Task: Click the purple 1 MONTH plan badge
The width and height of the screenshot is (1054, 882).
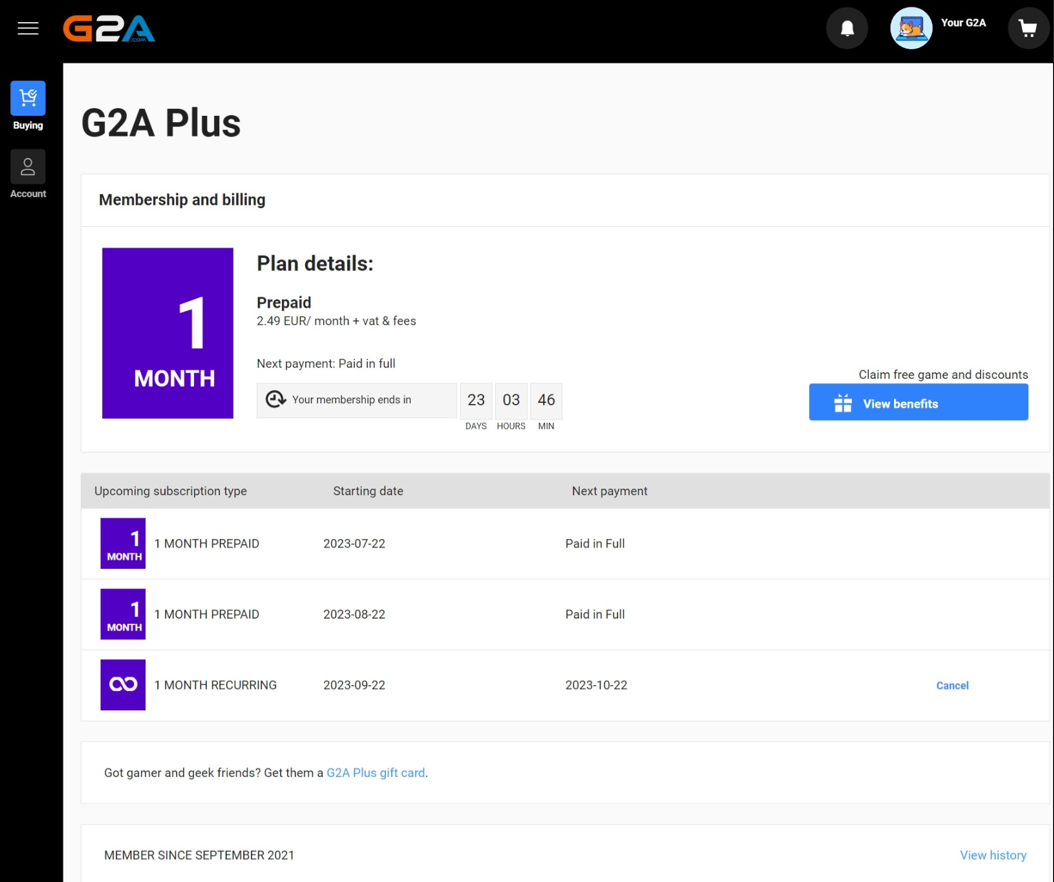Action: pos(167,332)
